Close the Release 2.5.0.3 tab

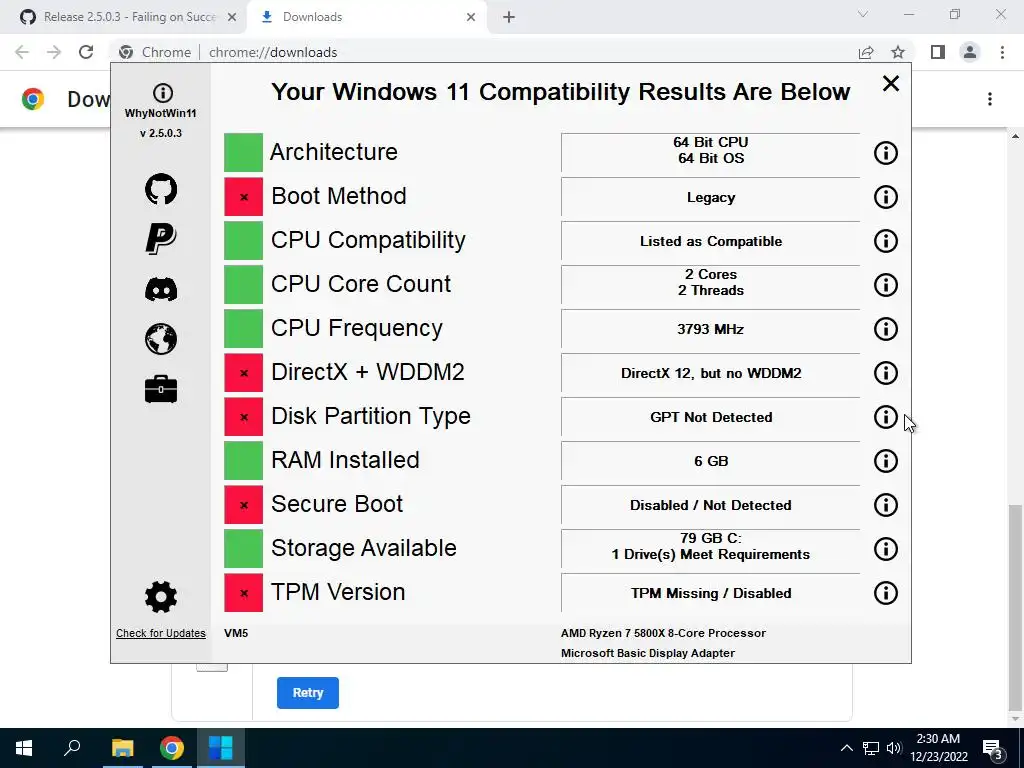[x=231, y=17]
